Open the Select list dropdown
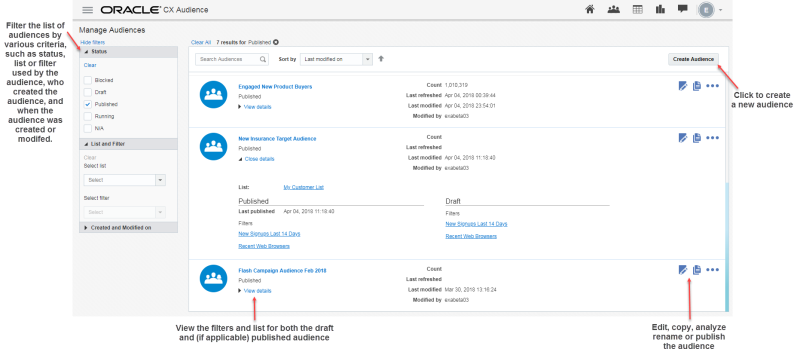This screenshot has width=800, height=361. point(124,180)
